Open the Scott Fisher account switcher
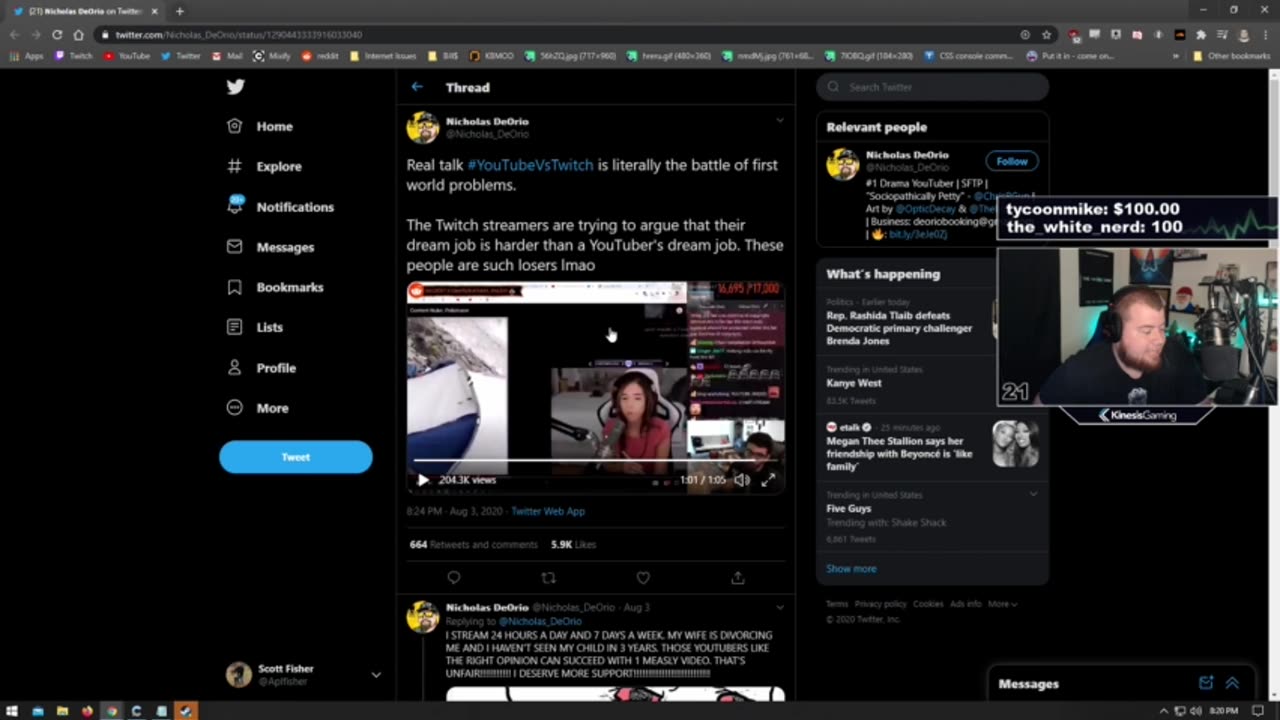The width and height of the screenshot is (1280, 720). click(304, 675)
